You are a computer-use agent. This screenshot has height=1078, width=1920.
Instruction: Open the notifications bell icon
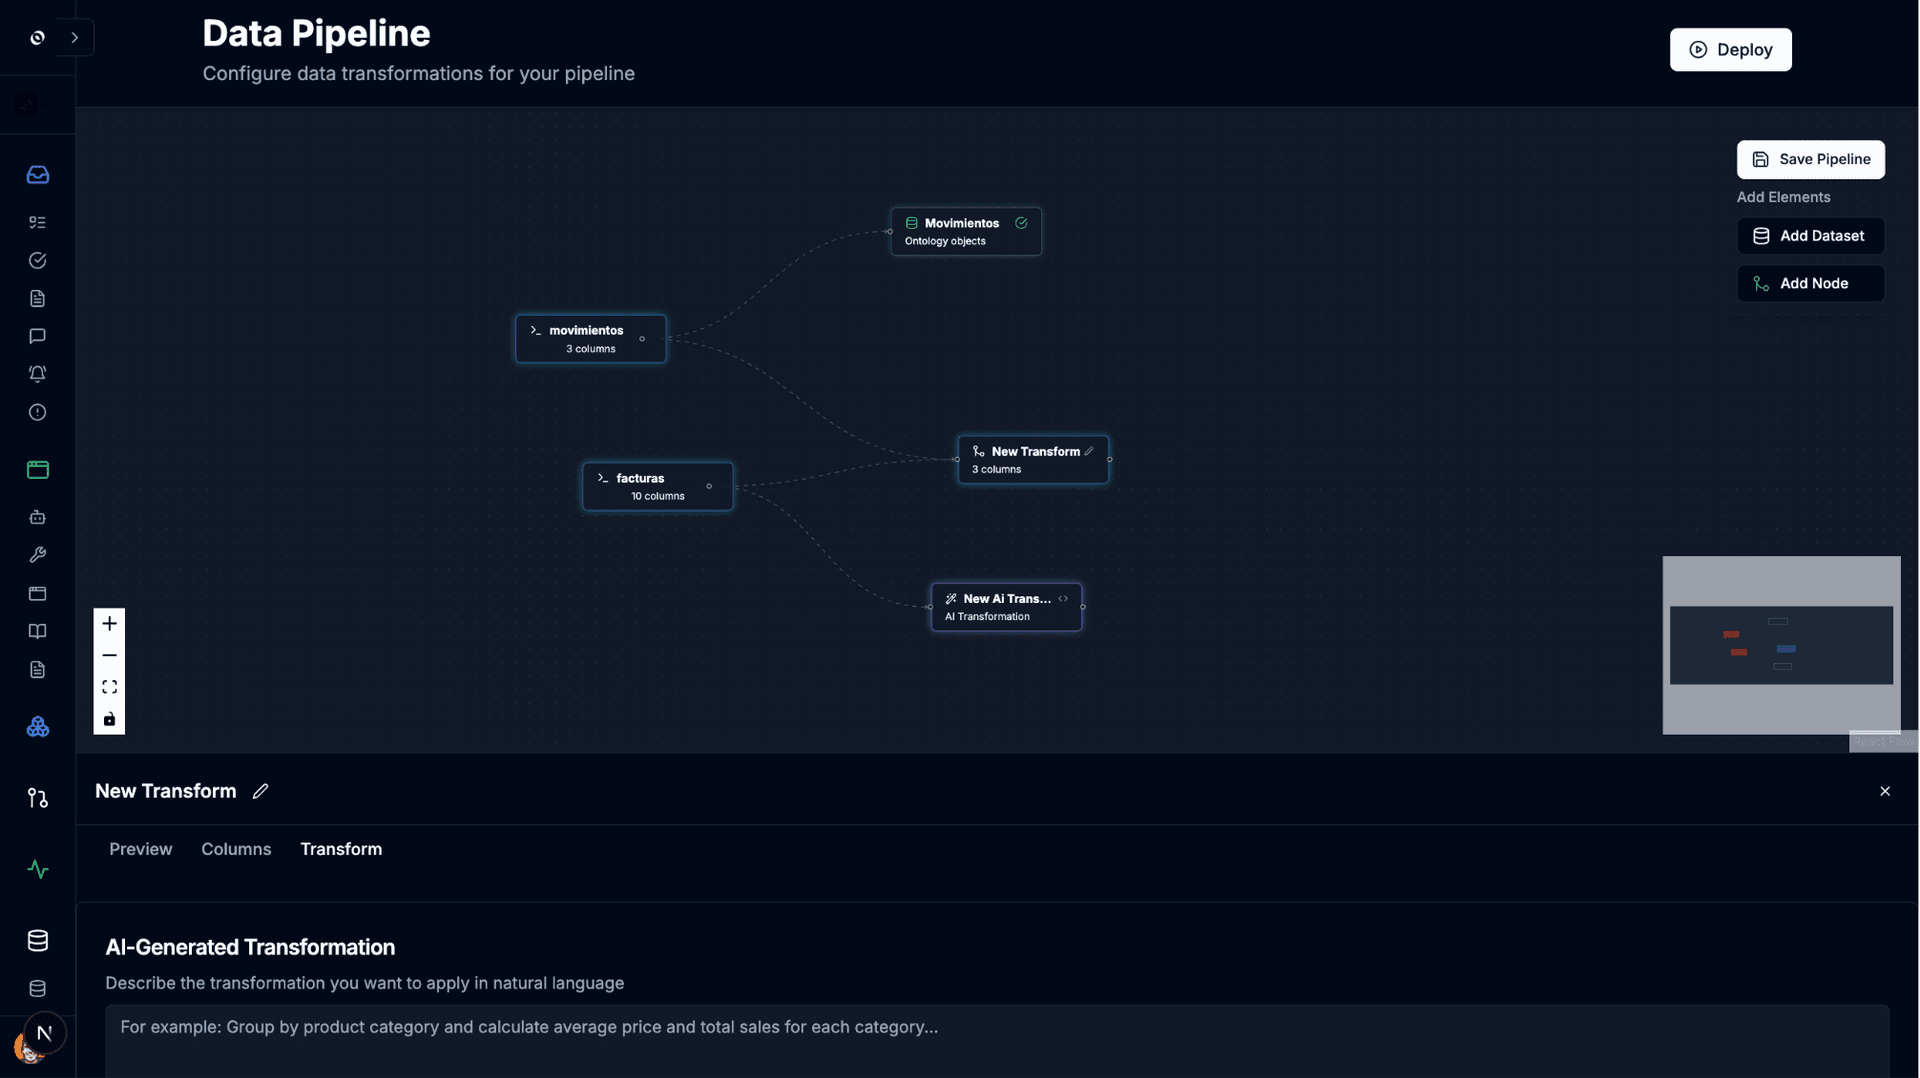click(37, 374)
